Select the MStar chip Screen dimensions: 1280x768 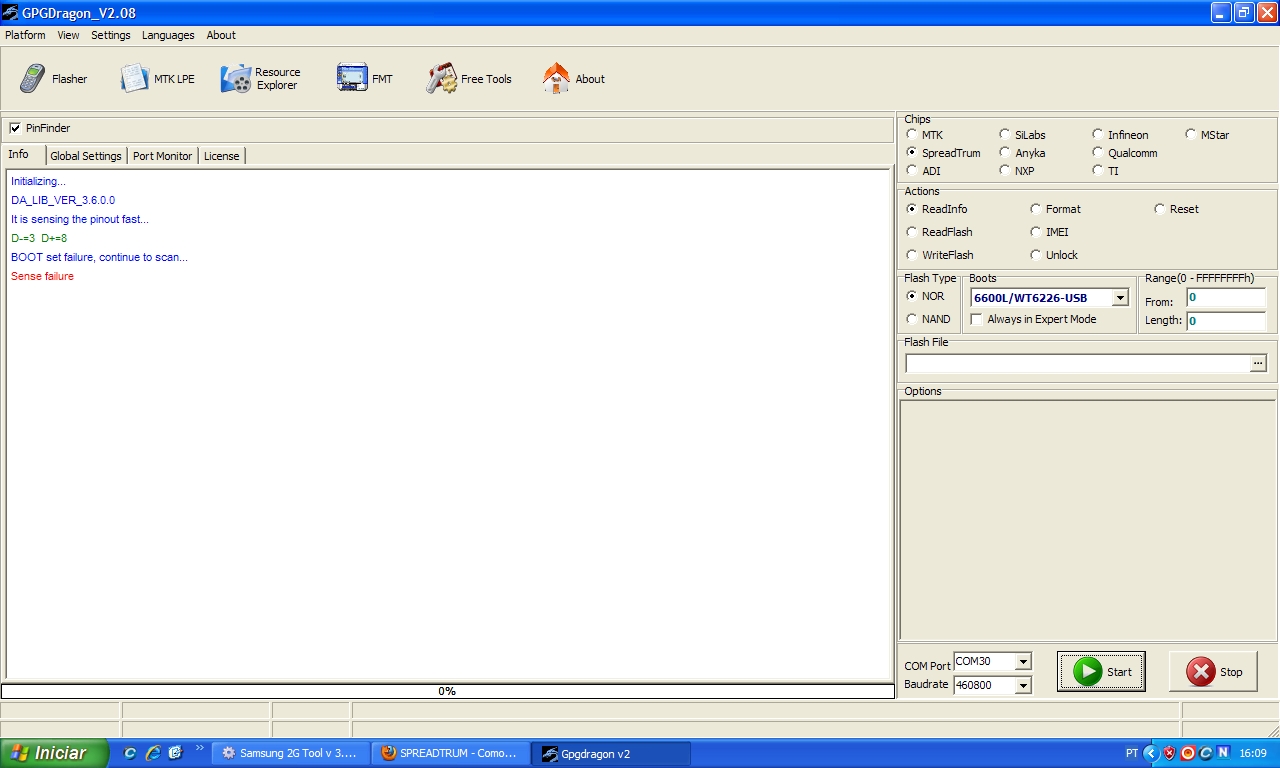[x=1191, y=135]
